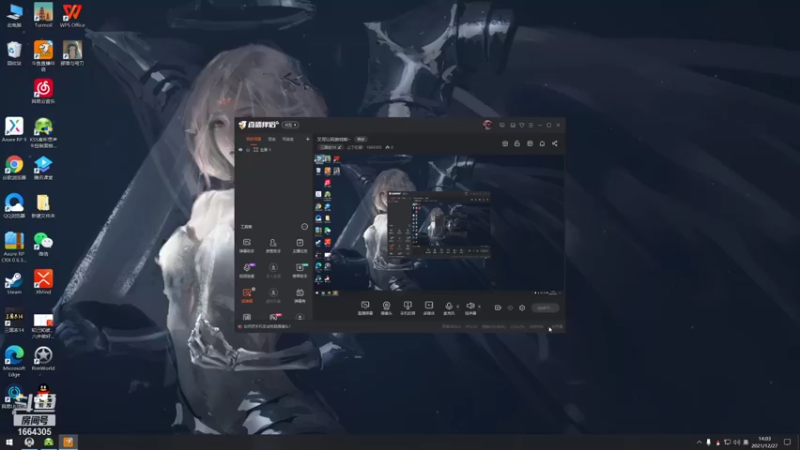The height and width of the screenshot is (450, 800).
Task: Switch to the first orange scene tab
Action: 254,139
